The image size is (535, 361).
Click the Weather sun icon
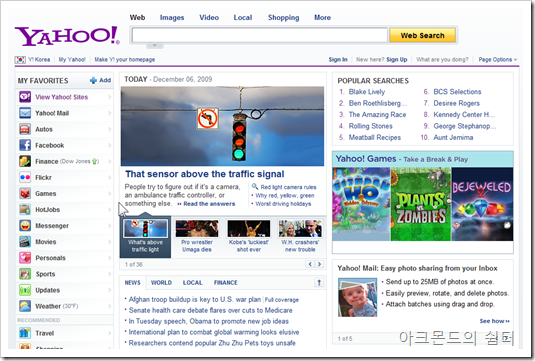click(x=25, y=306)
